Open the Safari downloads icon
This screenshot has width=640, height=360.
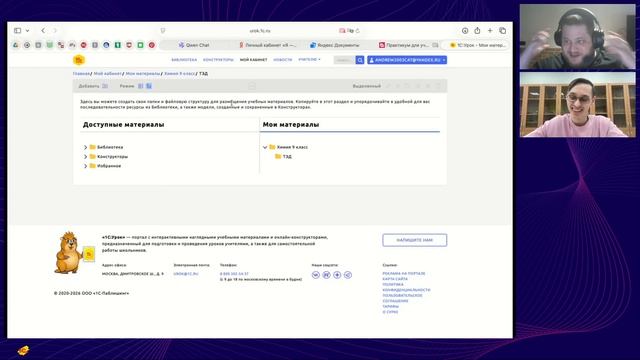465,31
